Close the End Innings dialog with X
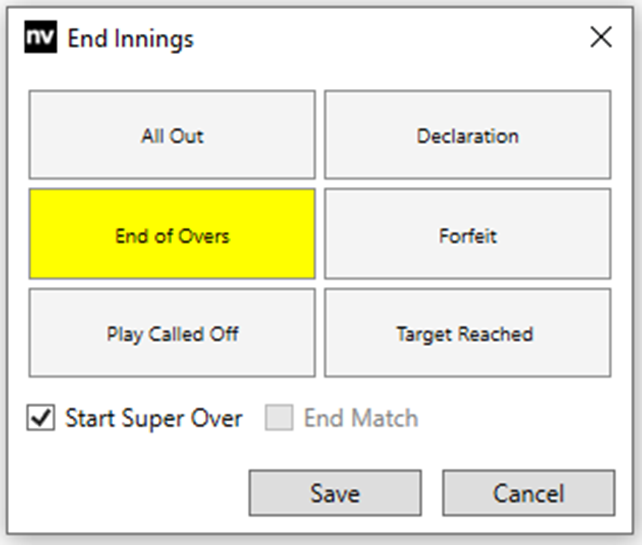This screenshot has width=642, height=545. click(x=600, y=38)
